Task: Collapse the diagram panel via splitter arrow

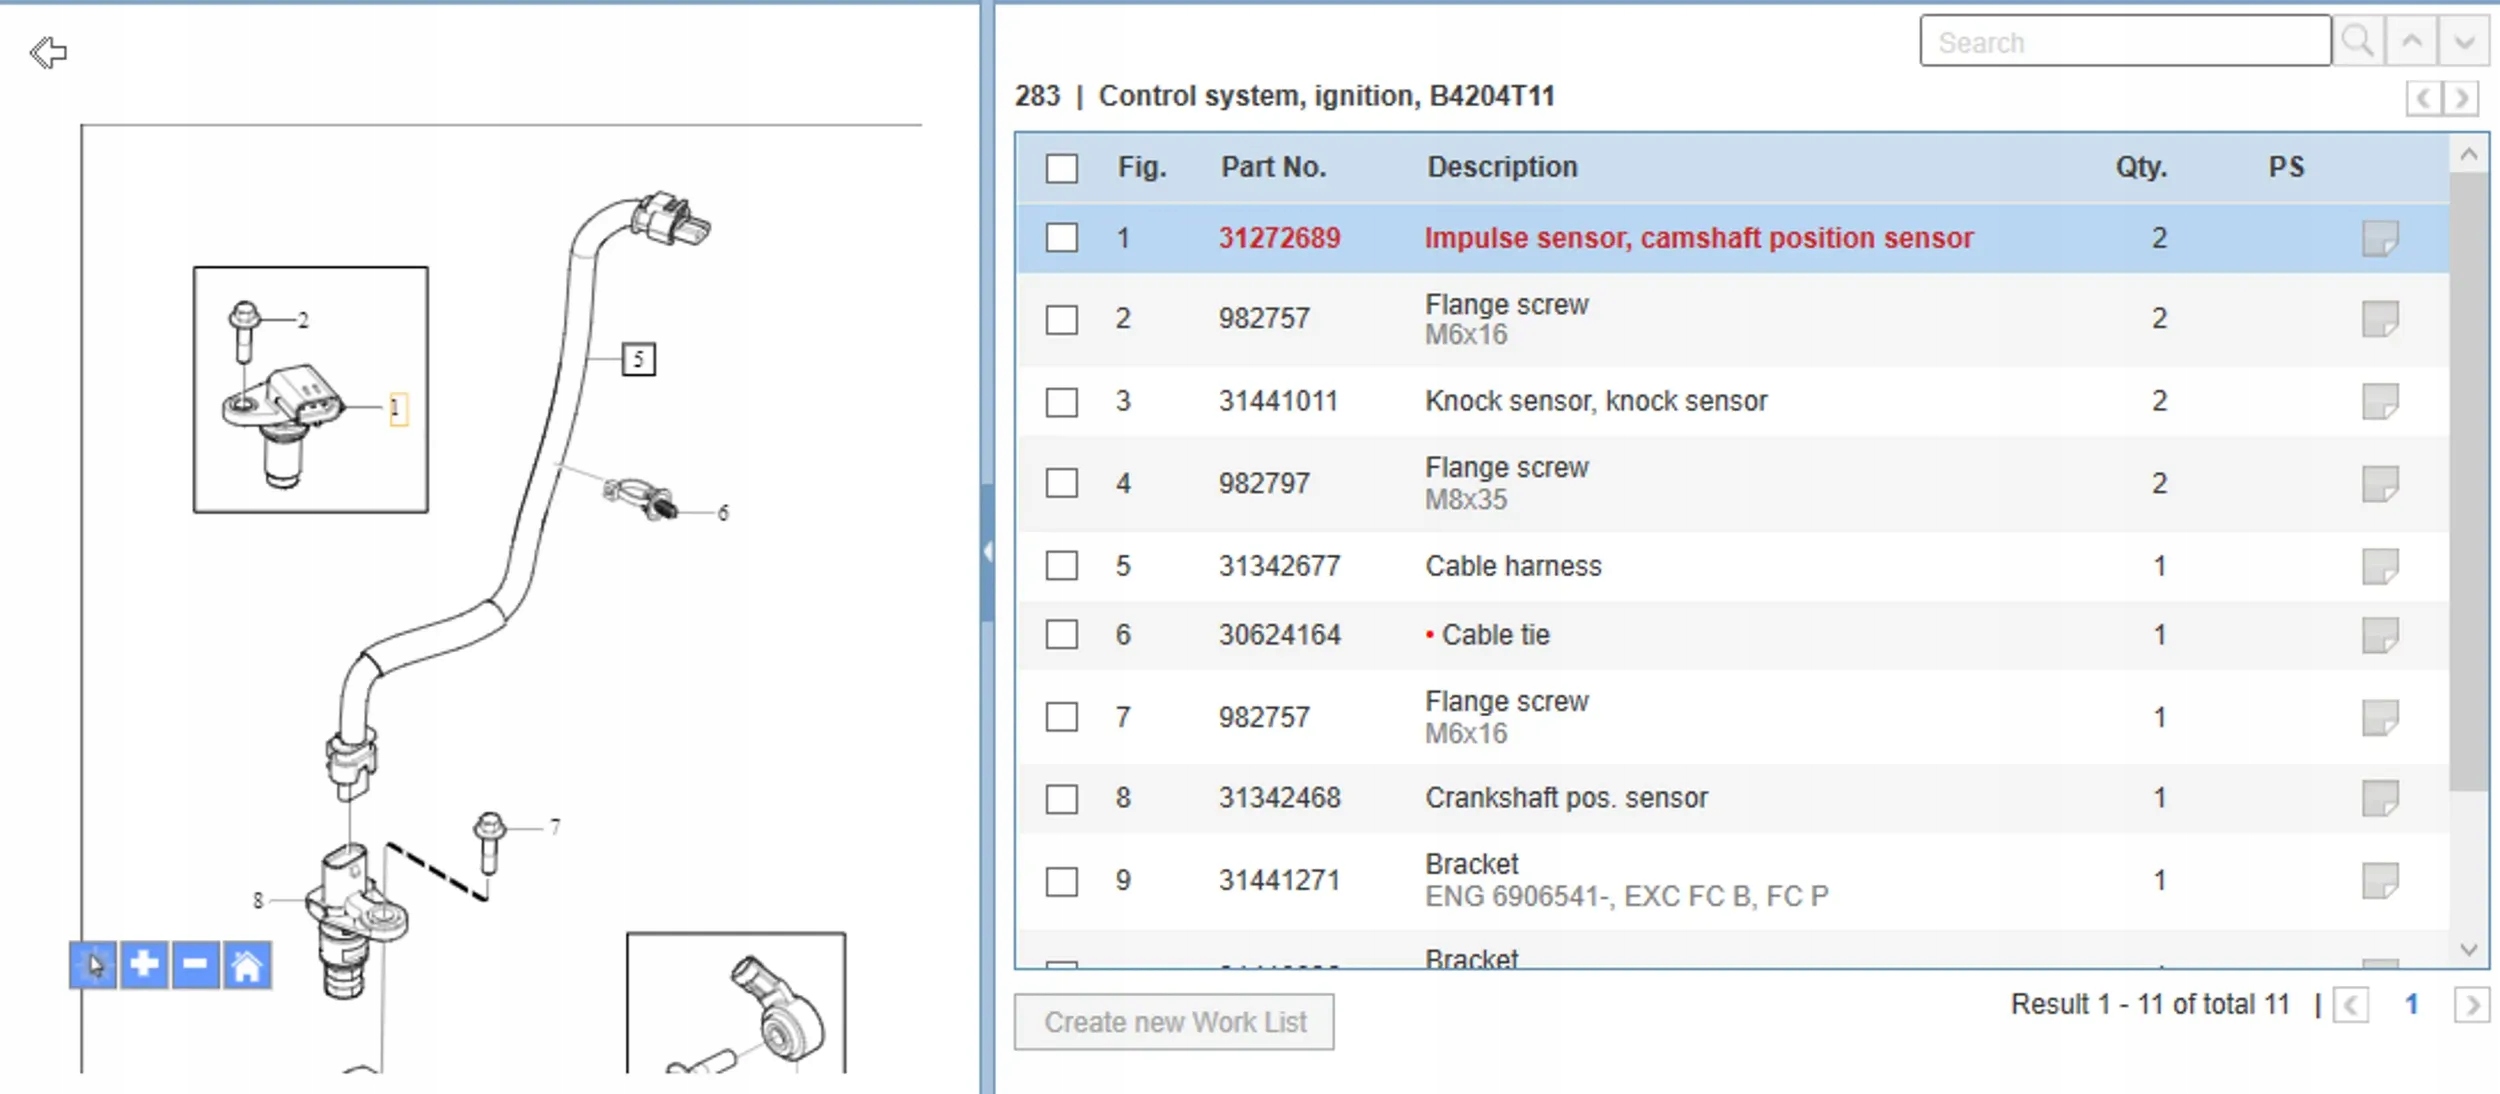Action: click(x=987, y=551)
